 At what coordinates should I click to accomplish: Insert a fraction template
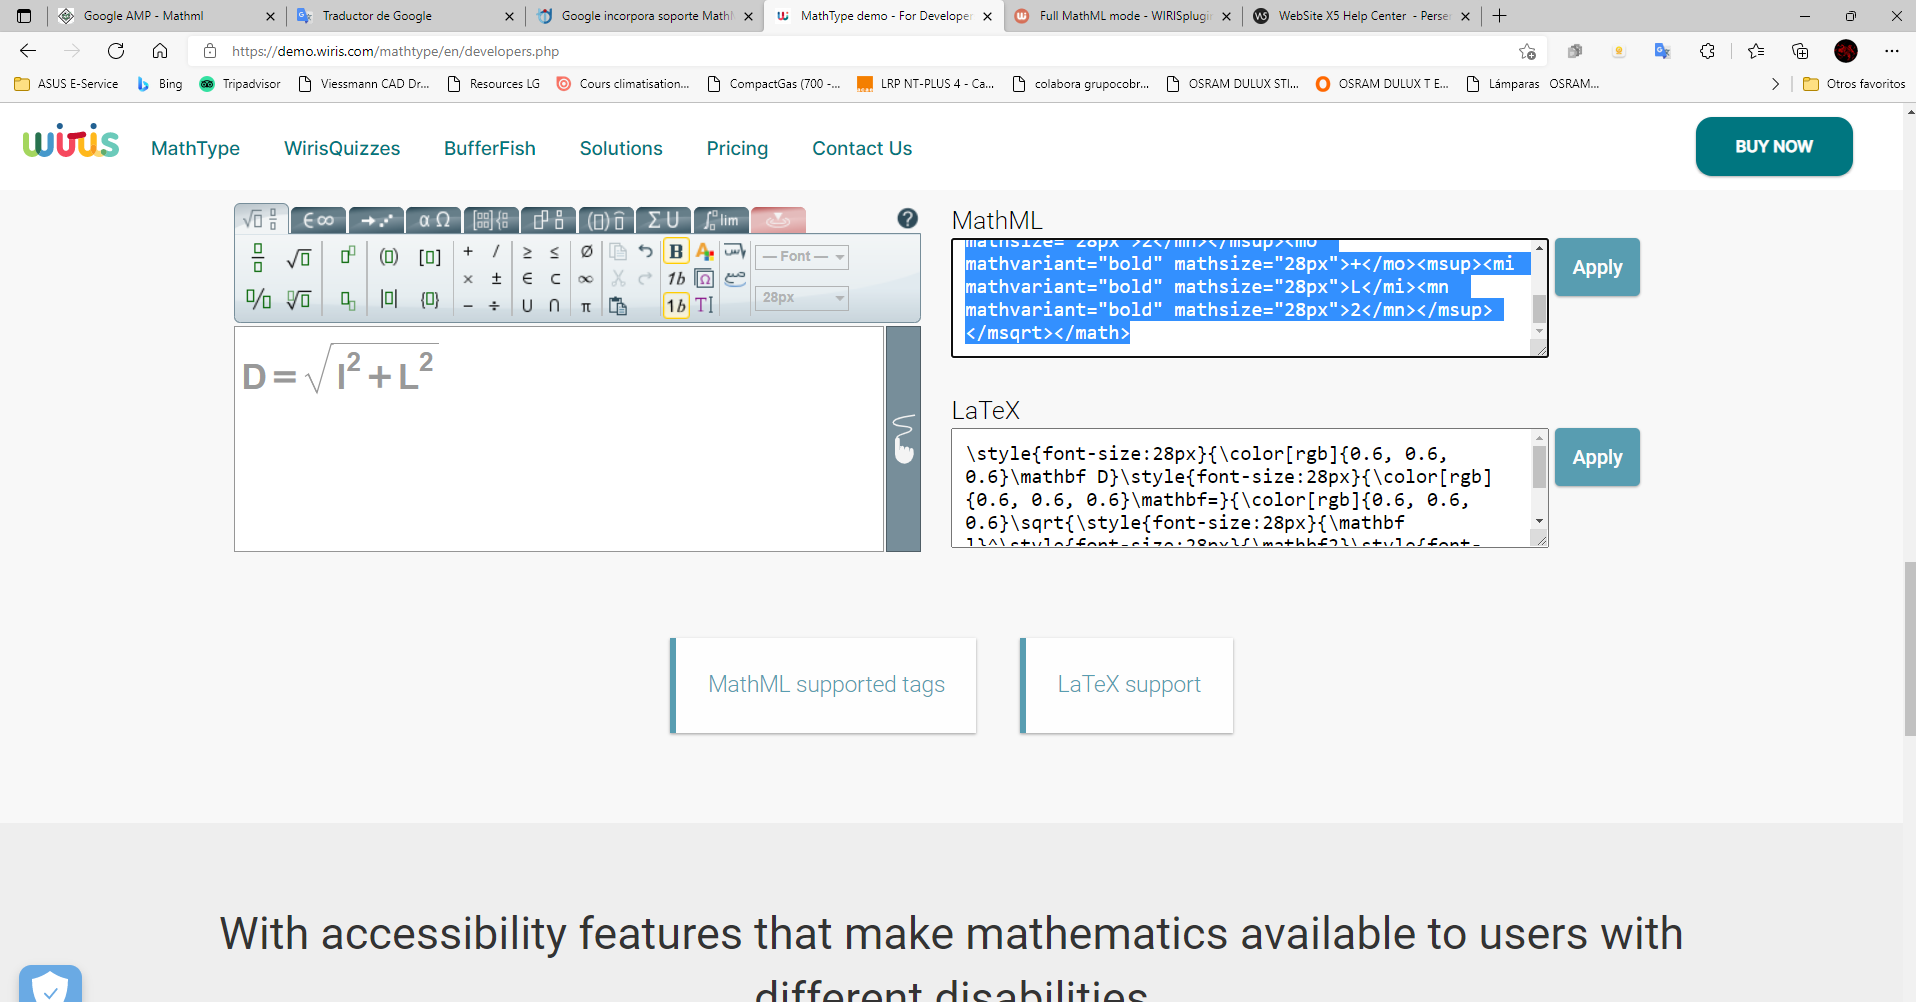click(x=258, y=257)
